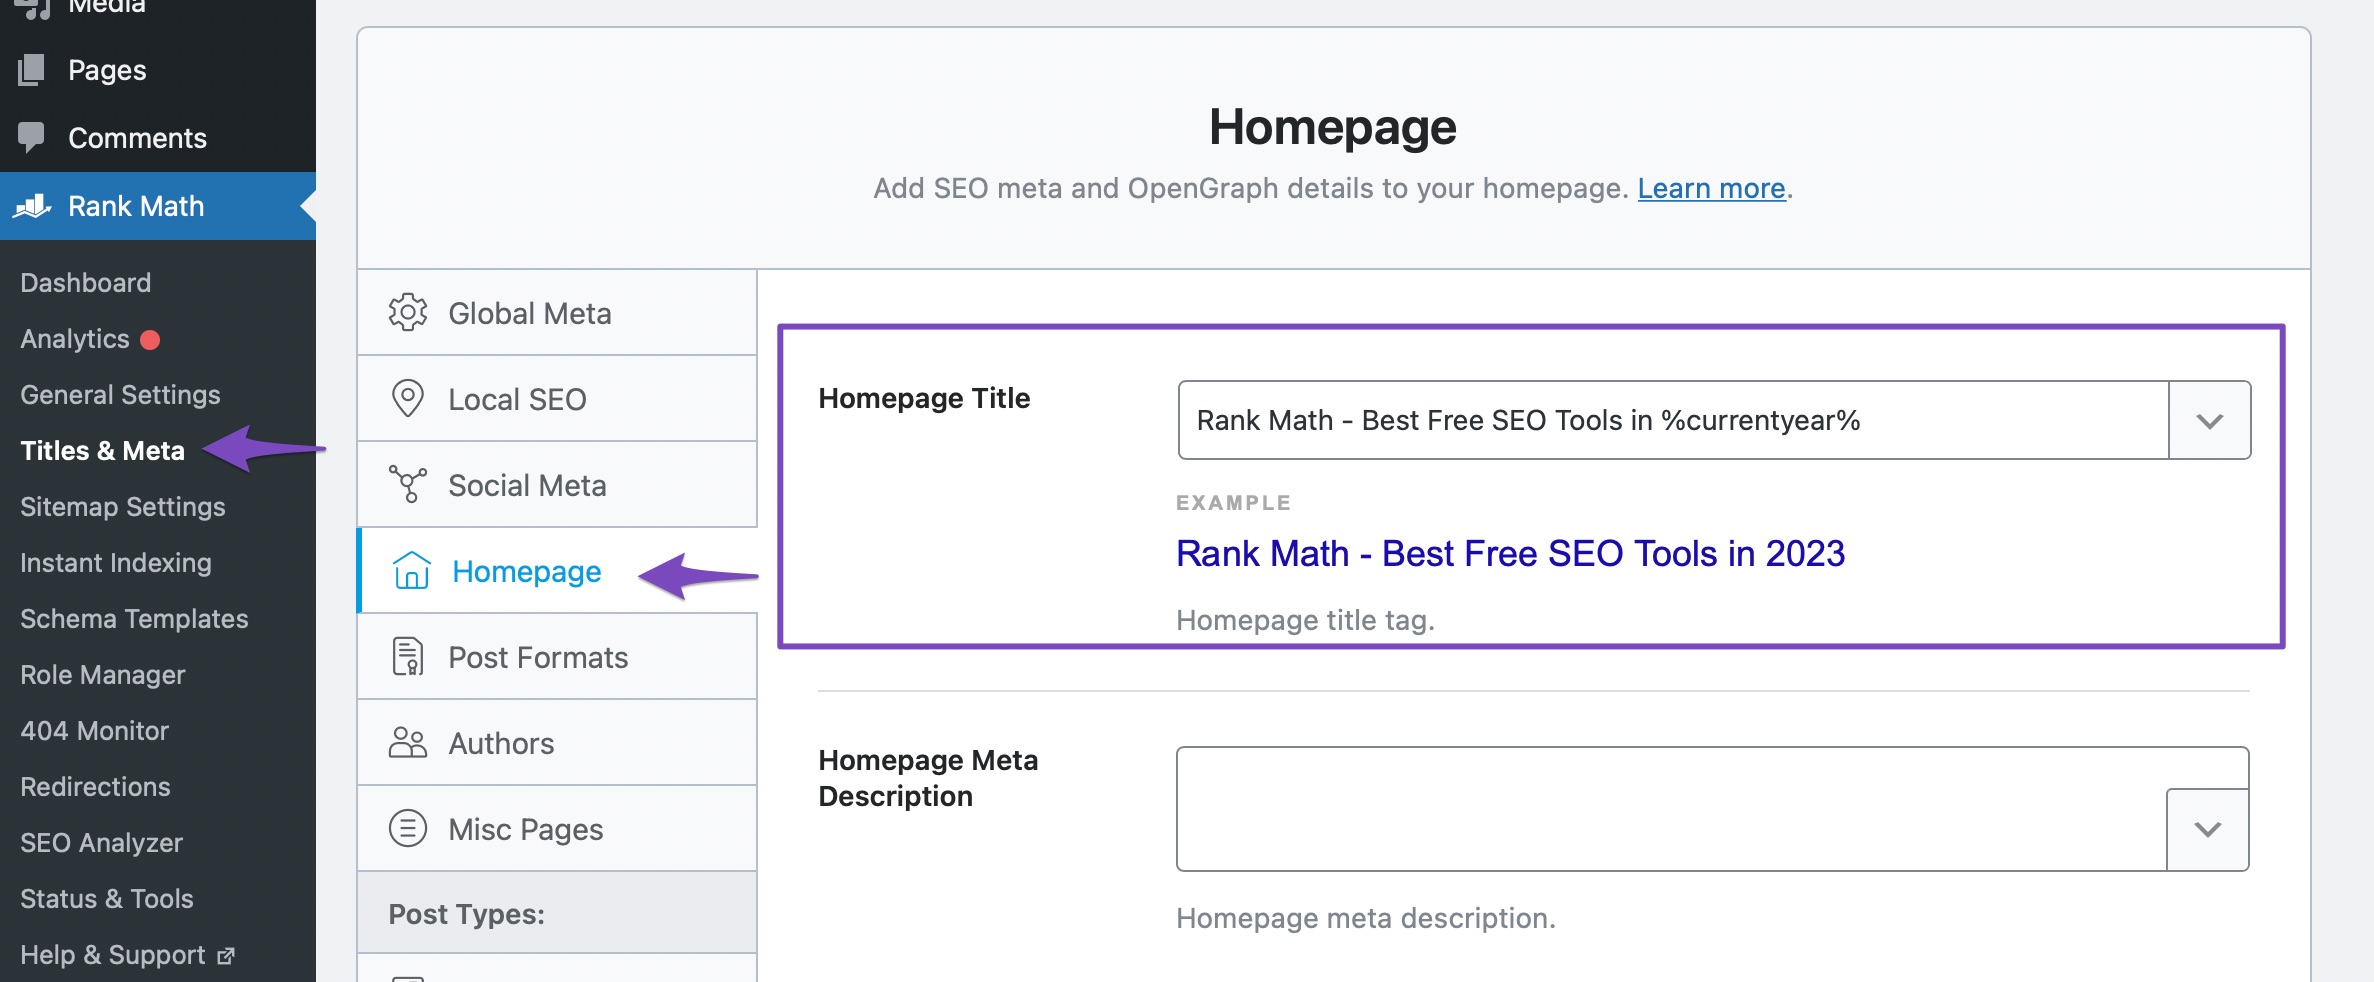This screenshot has width=2374, height=982.
Task: Open SEO Analyzer
Action: click(x=102, y=843)
